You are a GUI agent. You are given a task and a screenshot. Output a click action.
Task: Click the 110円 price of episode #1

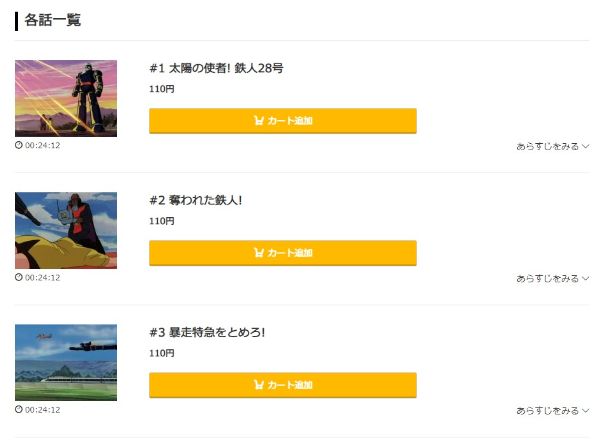coord(161,89)
